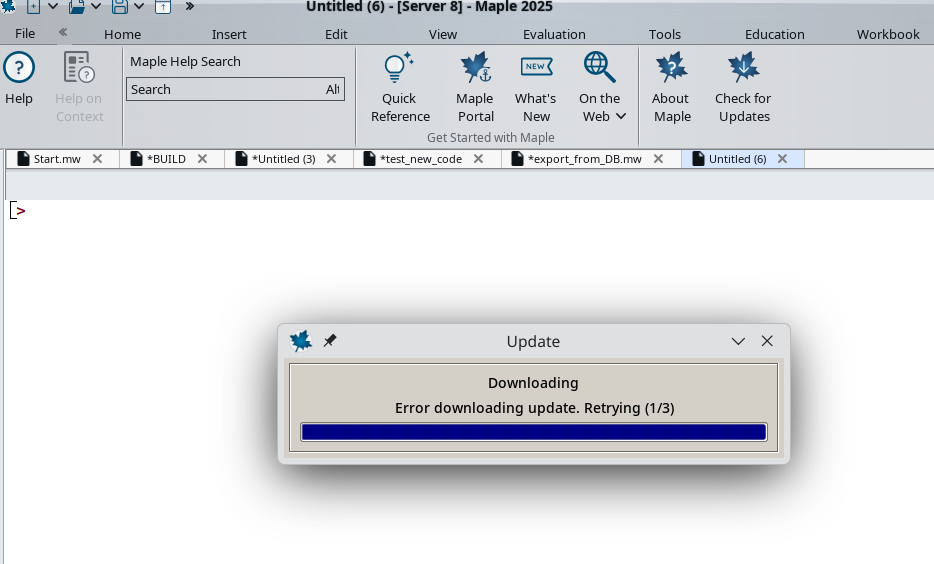Click the new document icon
934x564 pixels.
pyautogui.click(x=33, y=6)
